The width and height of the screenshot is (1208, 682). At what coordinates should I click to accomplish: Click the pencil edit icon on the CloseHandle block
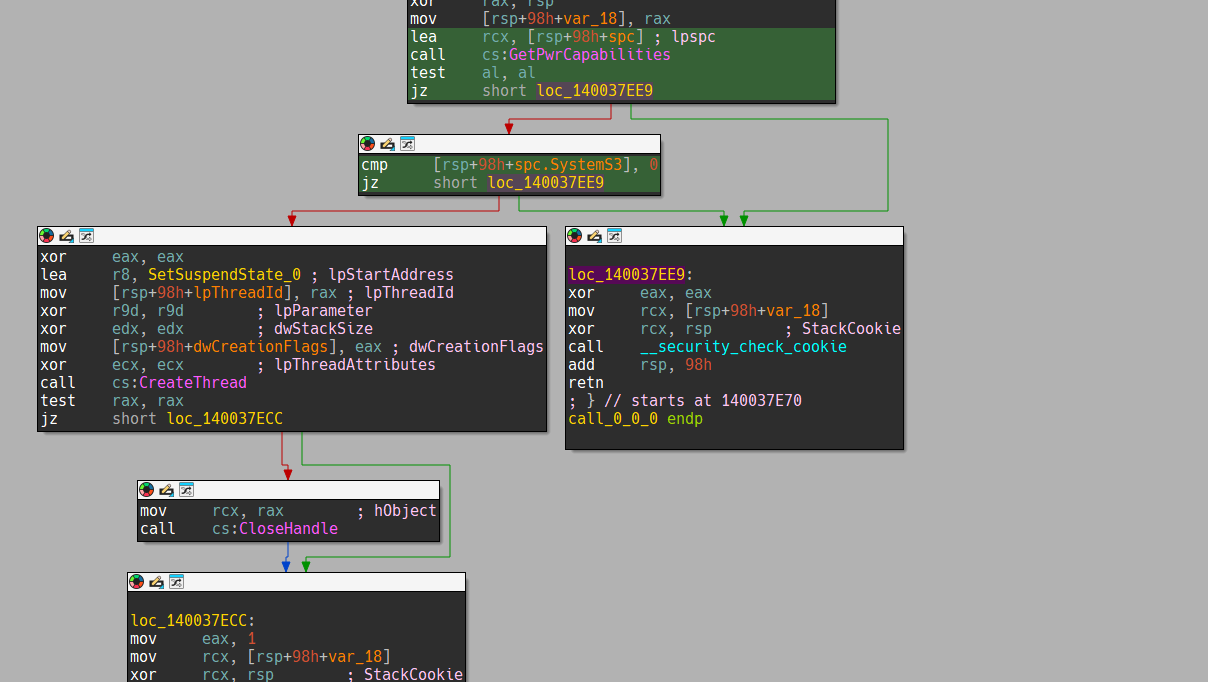coord(166,490)
